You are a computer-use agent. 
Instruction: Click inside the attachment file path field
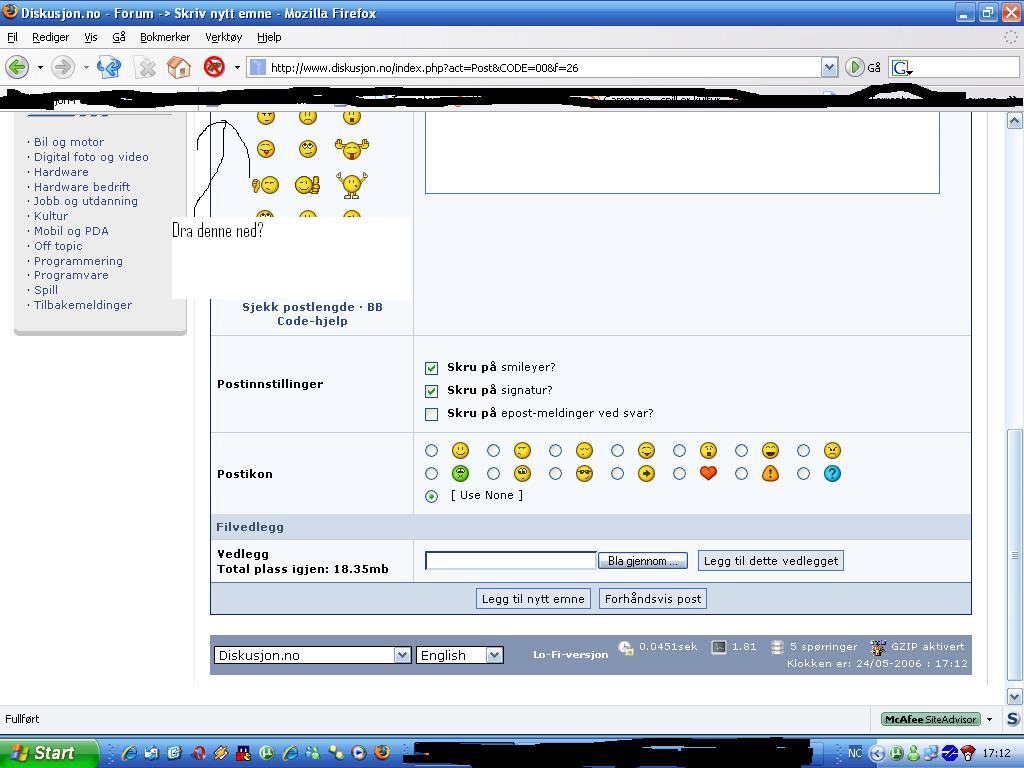[x=511, y=560]
